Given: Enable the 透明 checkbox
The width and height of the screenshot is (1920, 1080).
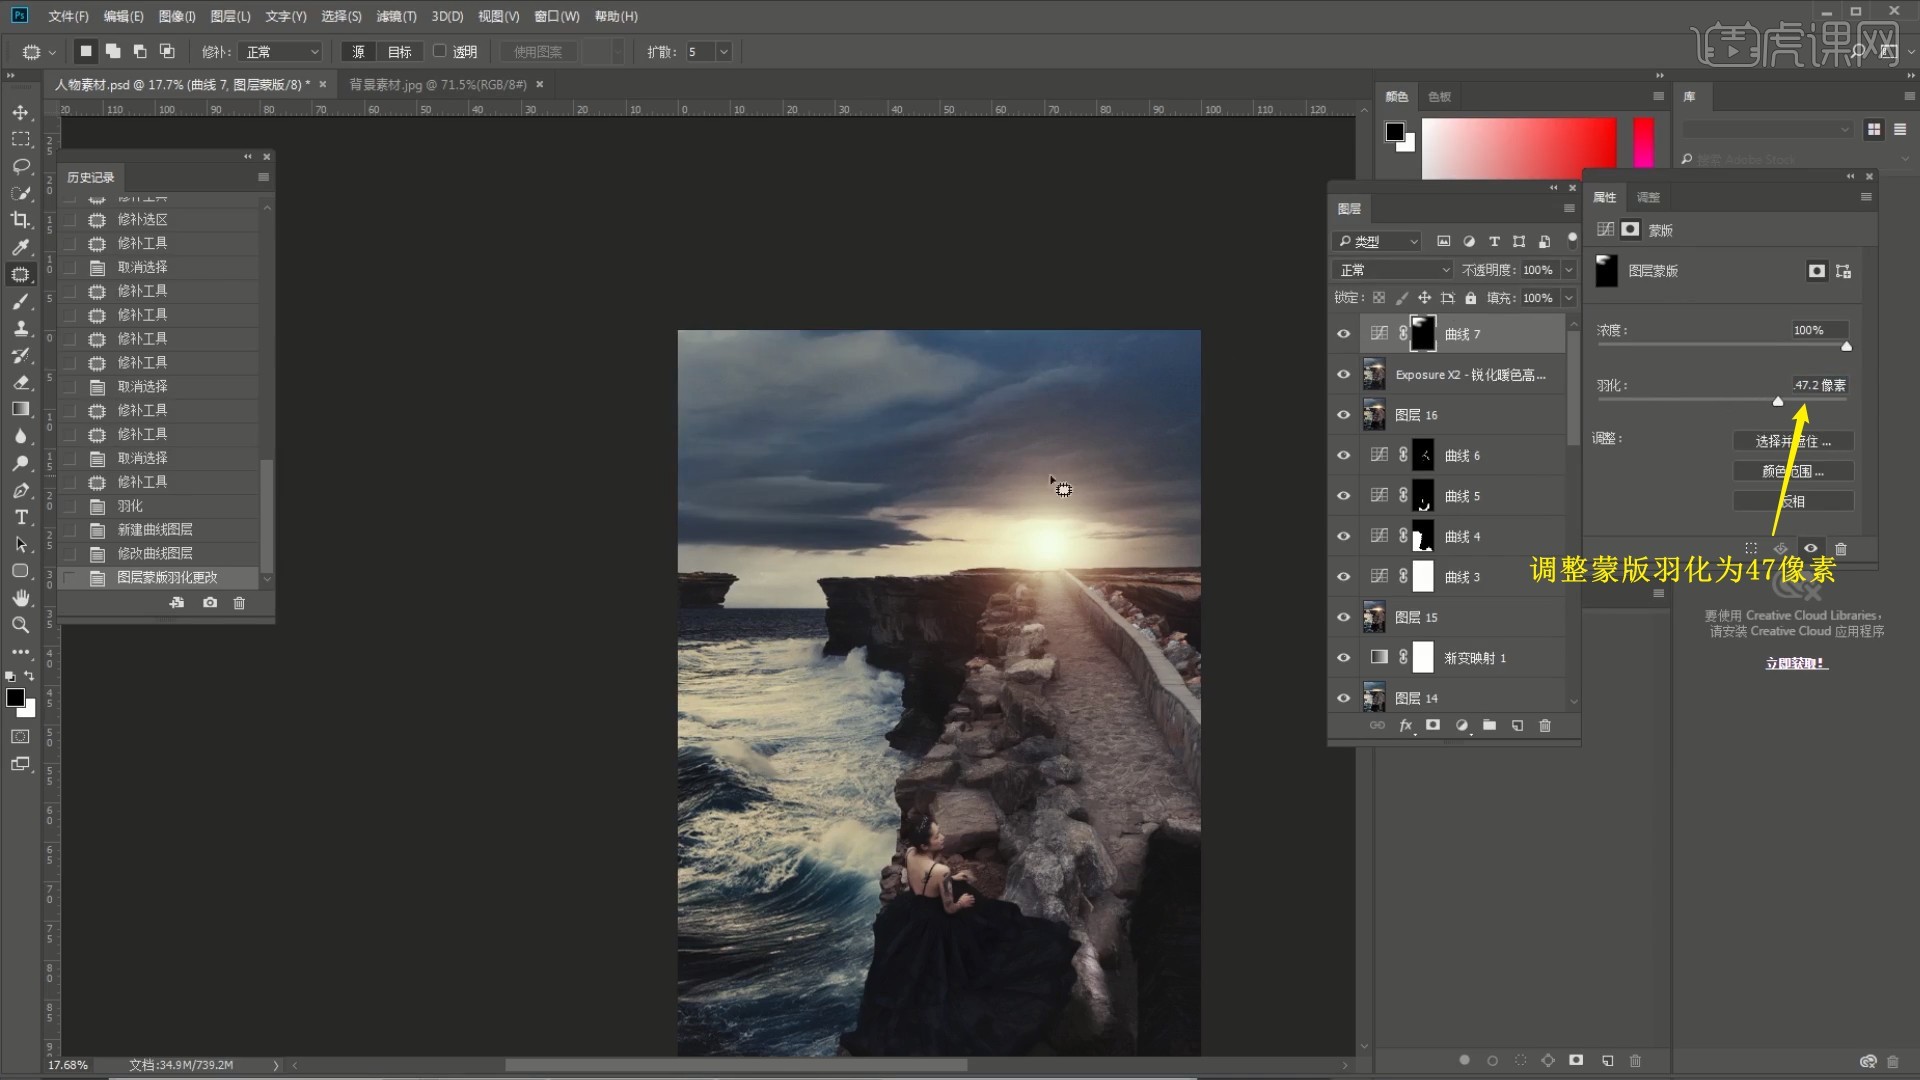Looking at the screenshot, I should (439, 51).
